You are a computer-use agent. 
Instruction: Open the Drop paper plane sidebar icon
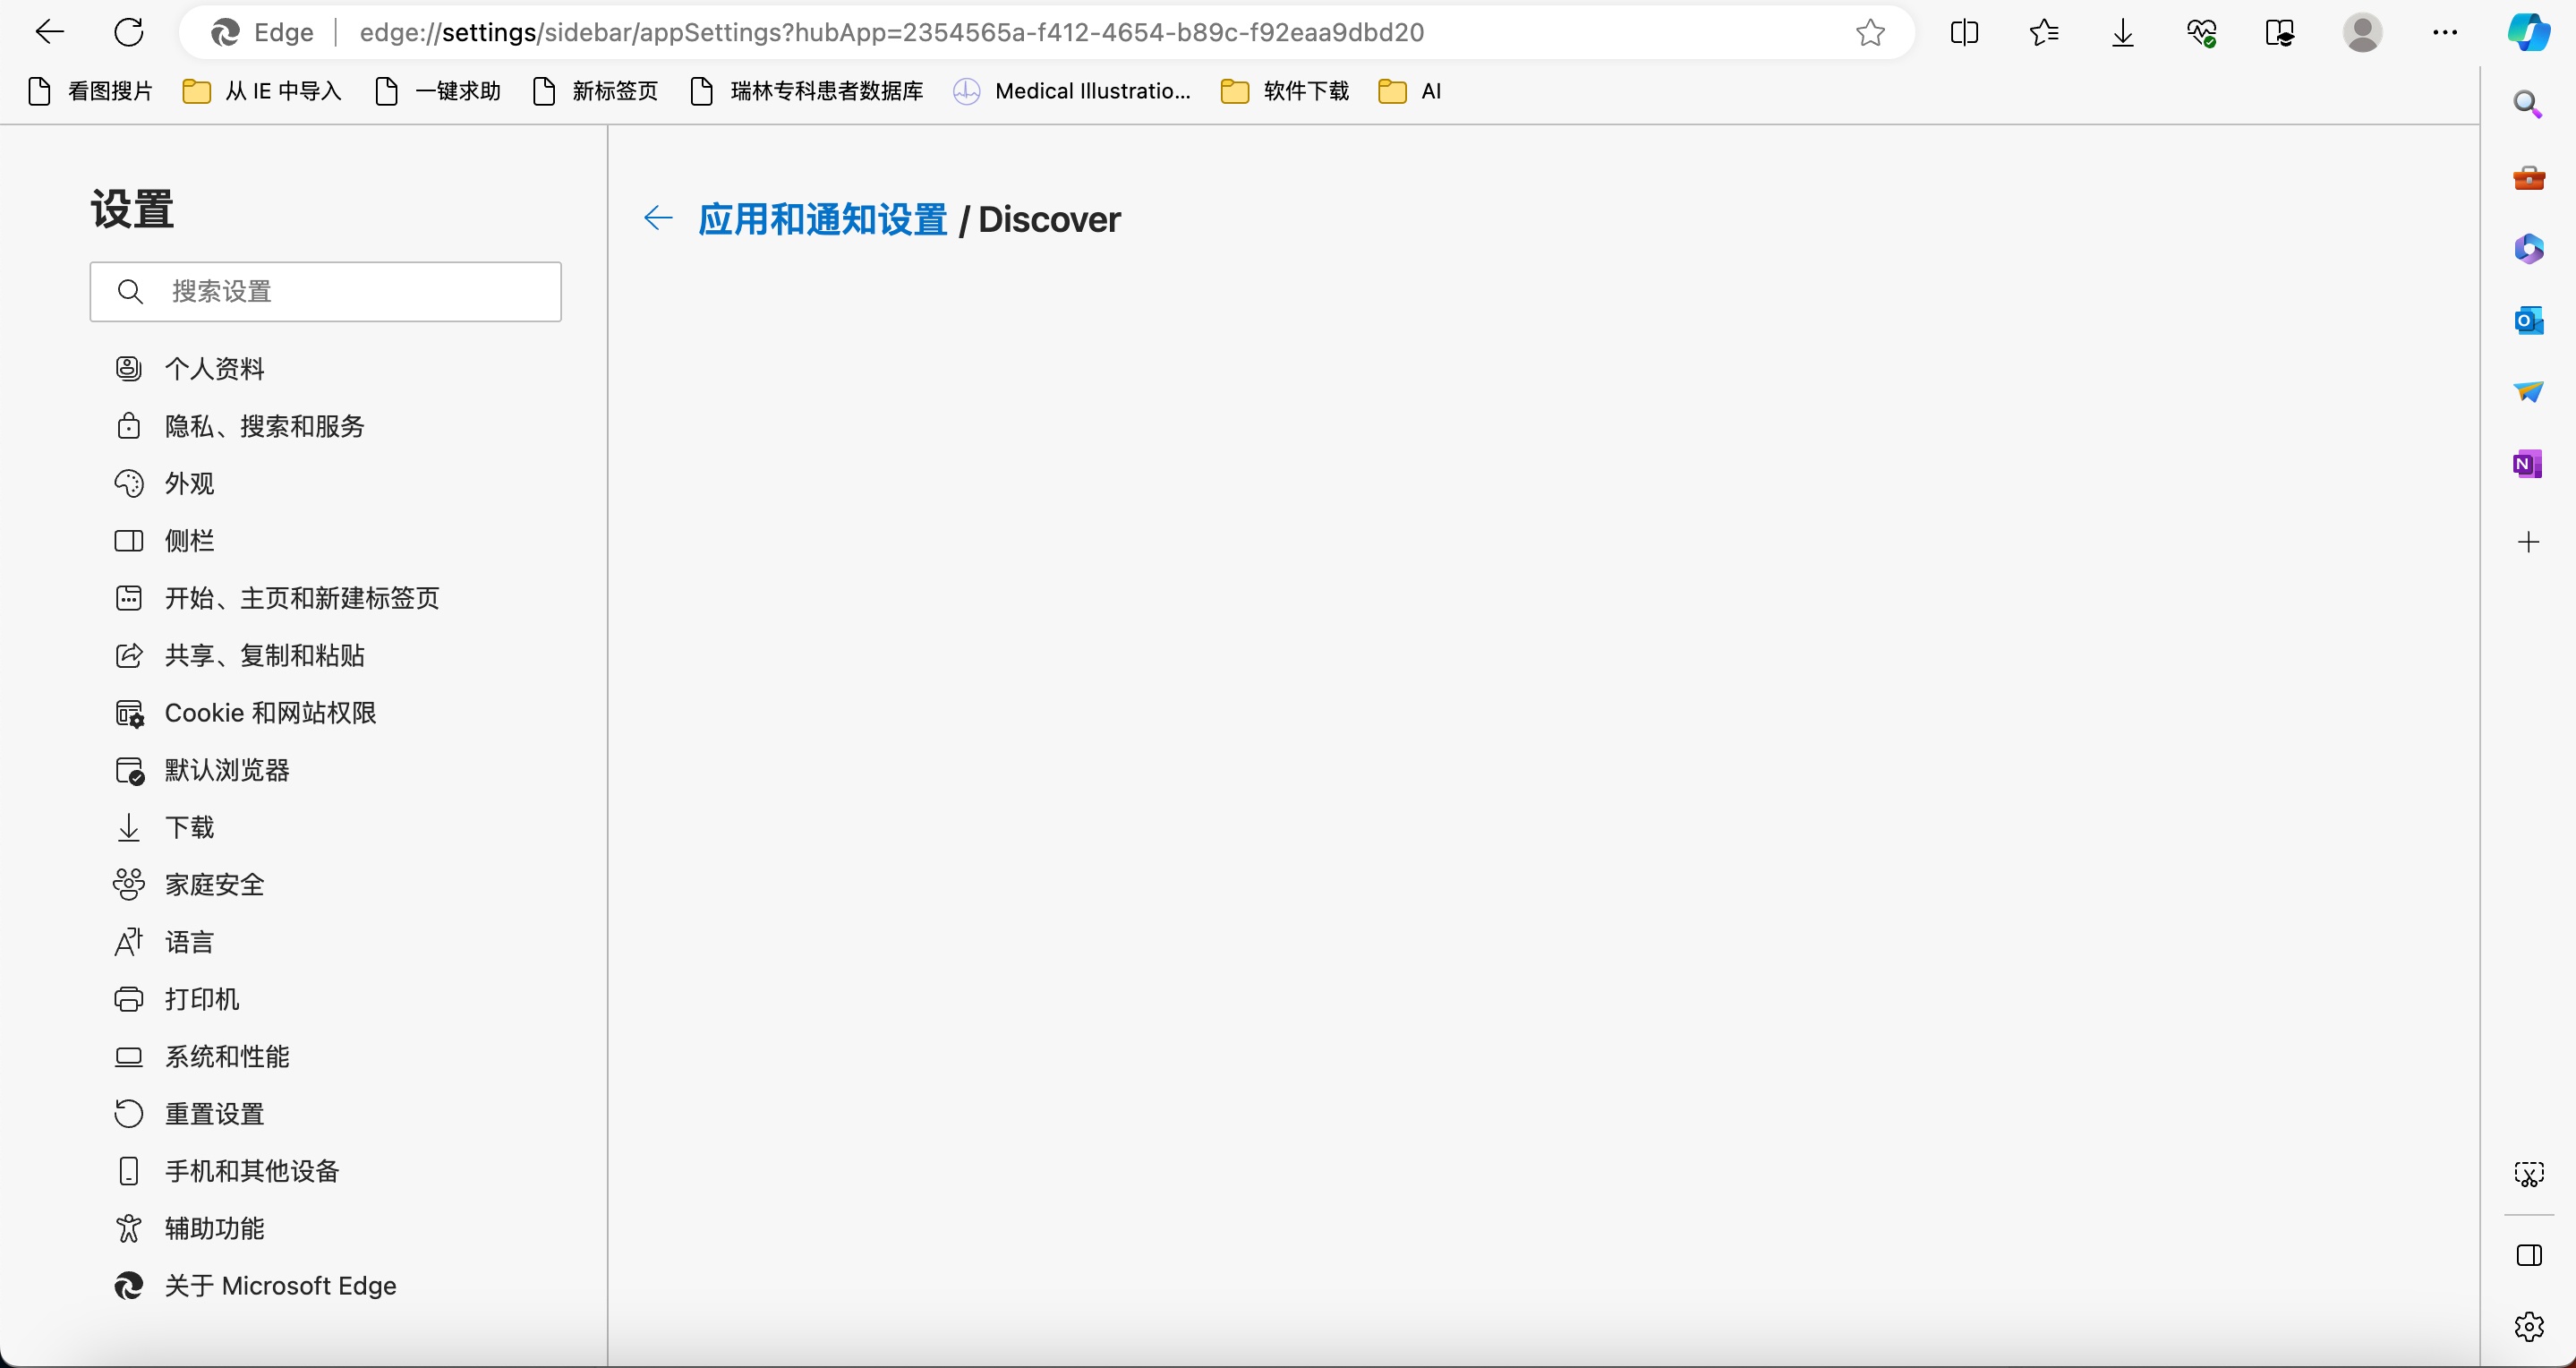point(2528,392)
